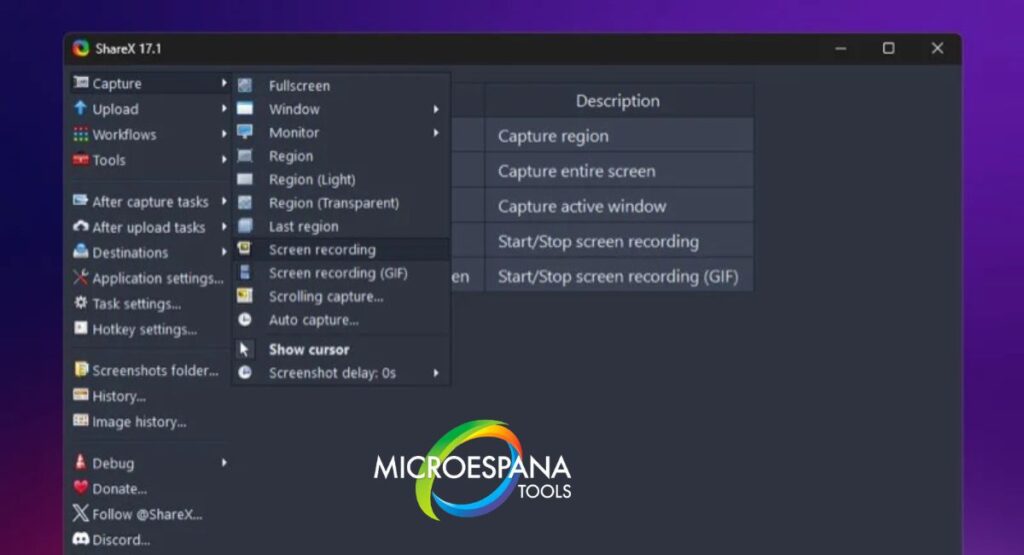Expand the Upload submenu arrow
This screenshot has height=555, width=1024.
pos(224,108)
